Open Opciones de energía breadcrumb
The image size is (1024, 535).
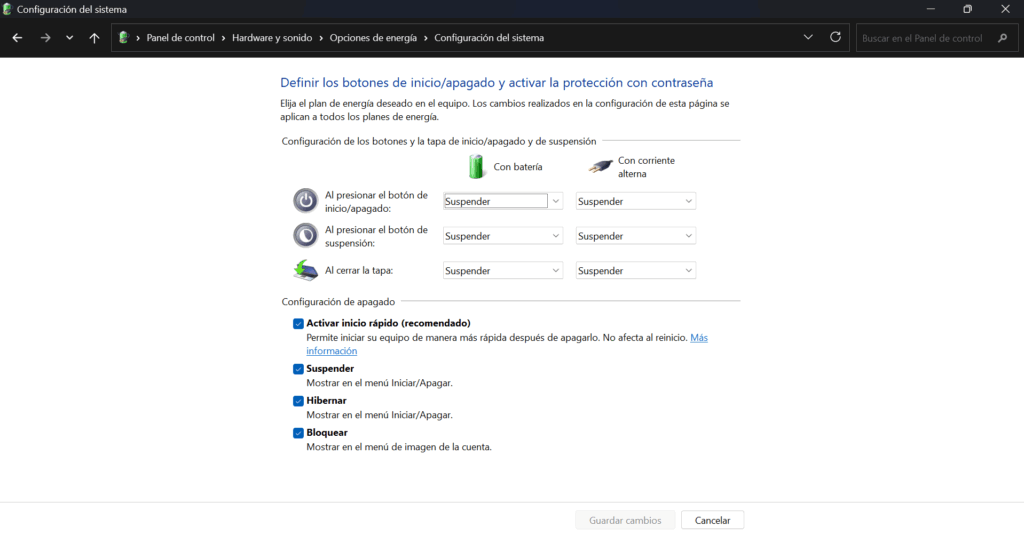(373, 38)
